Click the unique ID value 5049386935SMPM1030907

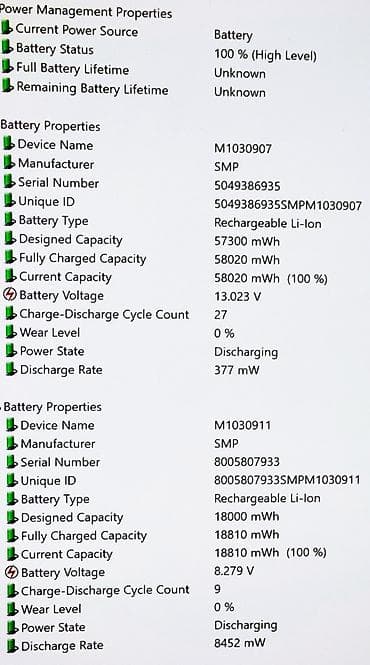tap(288, 206)
